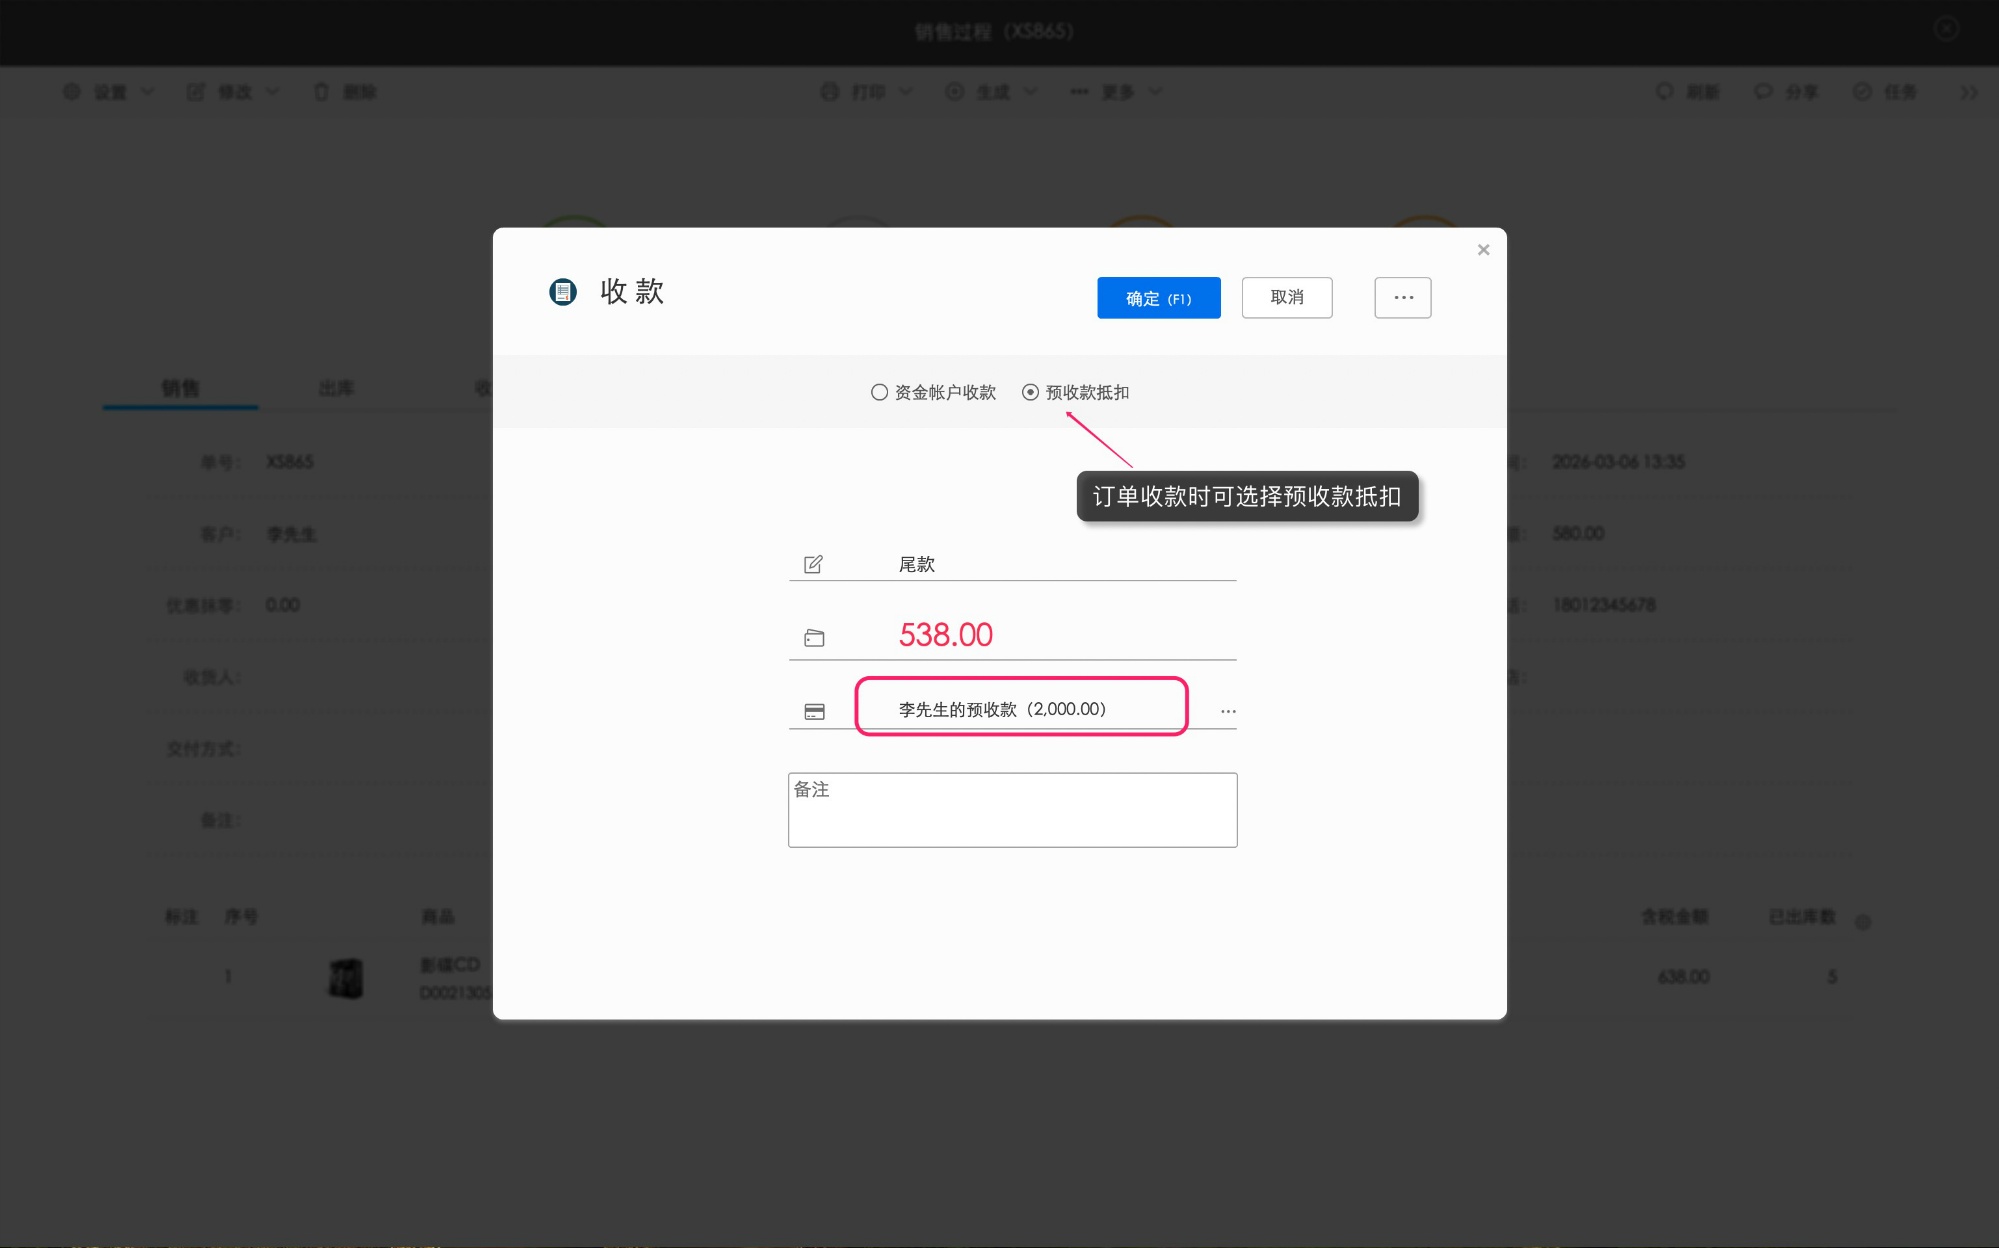Click the 生成 generate icon
The width and height of the screenshot is (1999, 1248).
953,91
